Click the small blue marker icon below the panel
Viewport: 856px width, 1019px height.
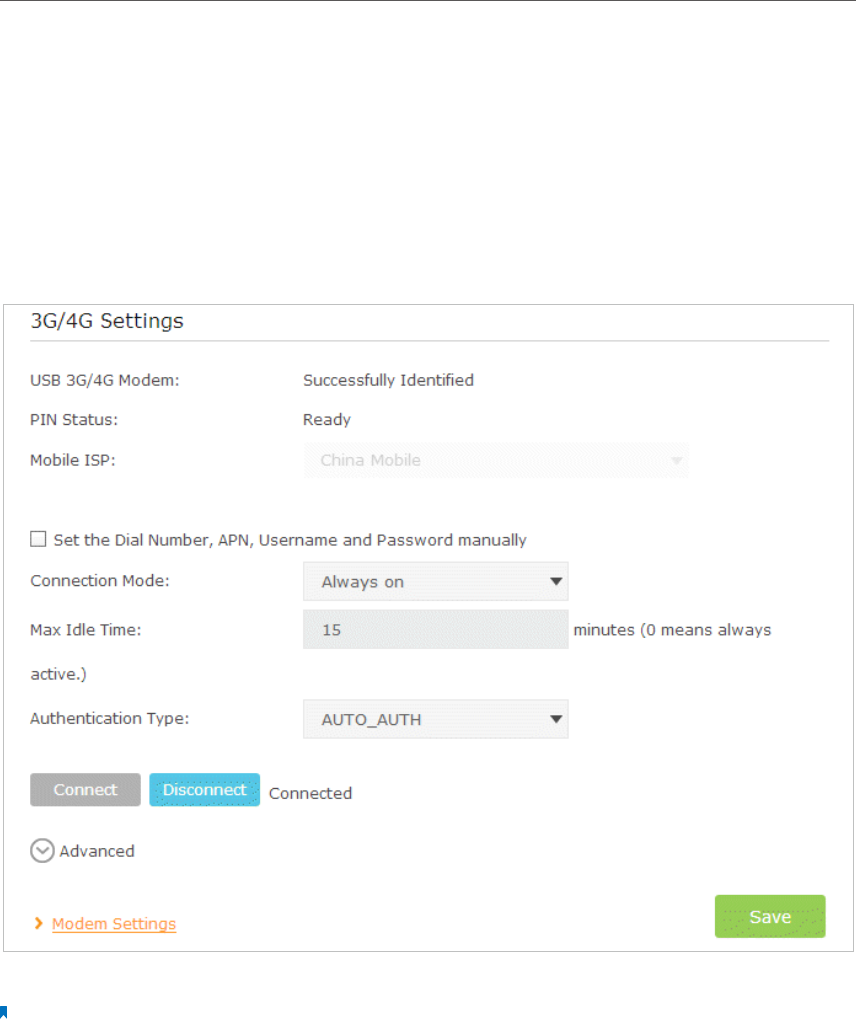tap(4, 1013)
